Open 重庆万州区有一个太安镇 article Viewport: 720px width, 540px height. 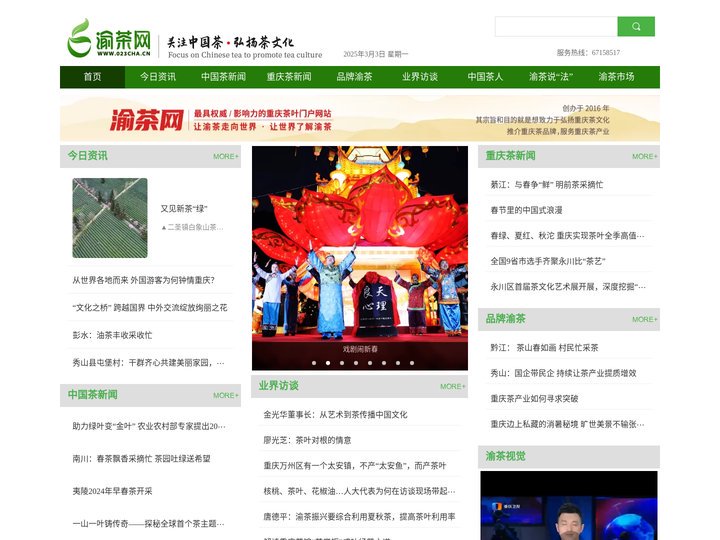(354, 466)
